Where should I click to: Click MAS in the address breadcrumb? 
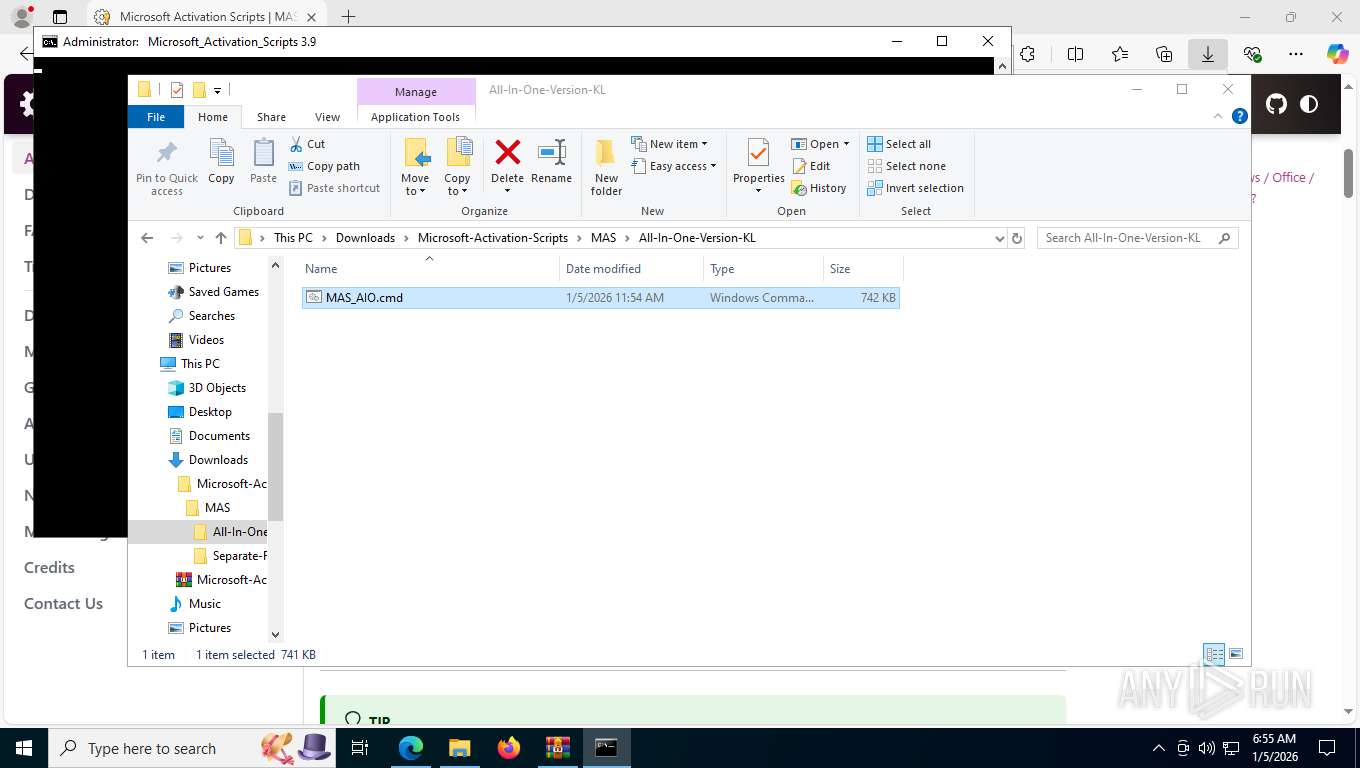click(x=603, y=238)
